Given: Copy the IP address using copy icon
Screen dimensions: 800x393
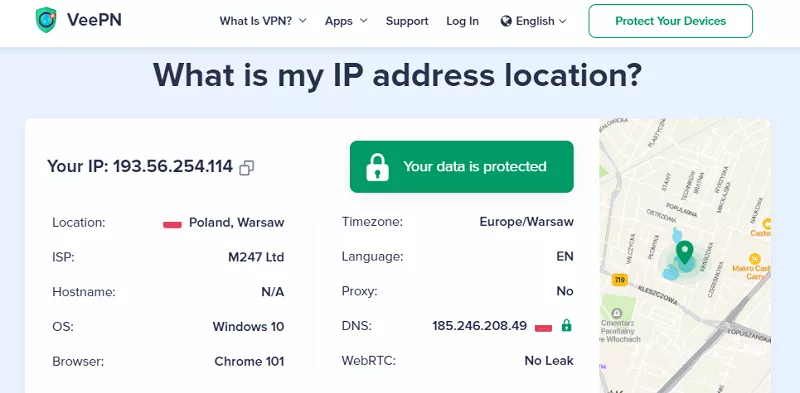Looking at the screenshot, I should pyautogui.click(x=246, y=167).
